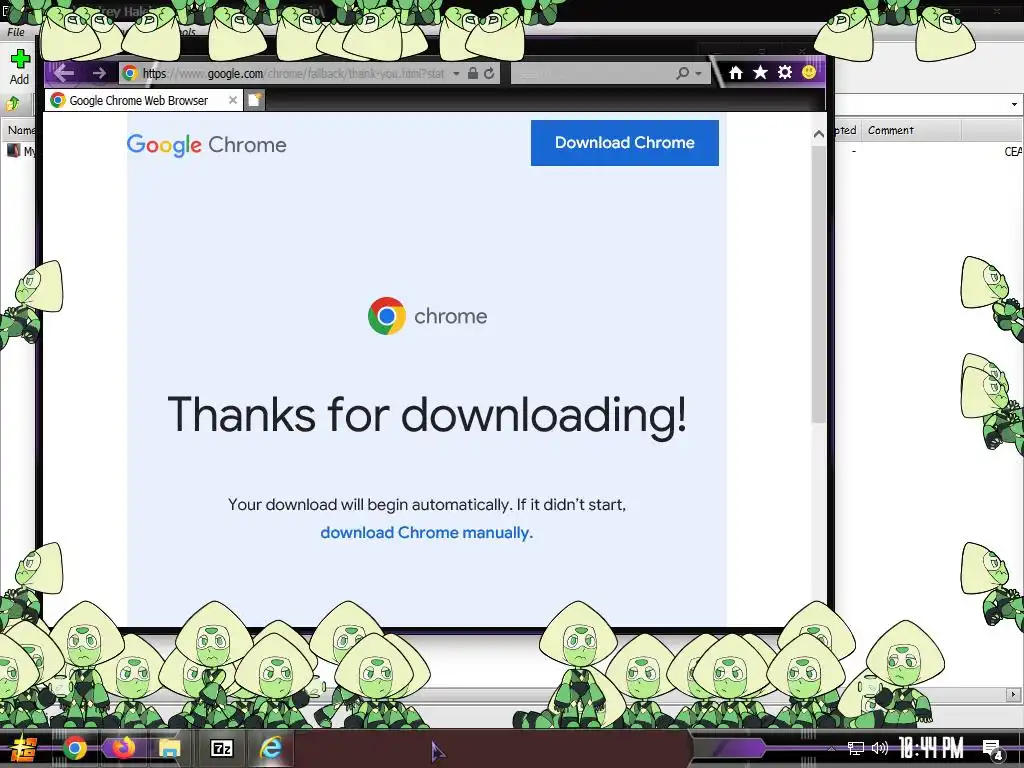1024x768 pixels.
Task: Click the Download Chrome button
Action: tap(624, 142)
